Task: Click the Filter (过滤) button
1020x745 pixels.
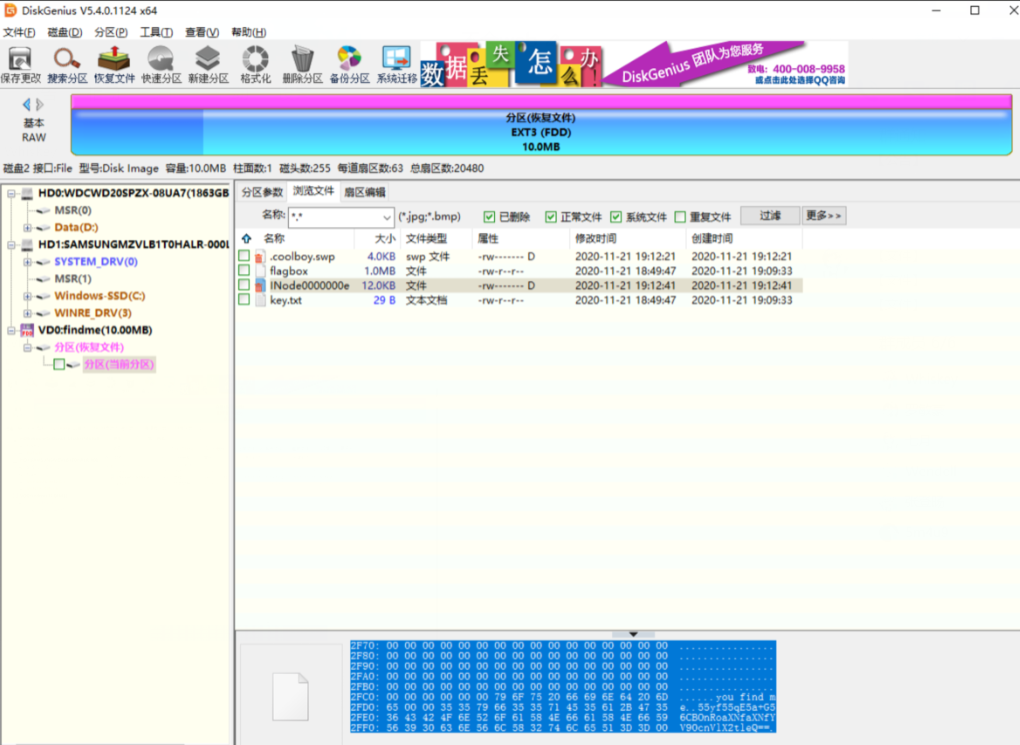Action: pyautogui.click(x=770, y=215)
